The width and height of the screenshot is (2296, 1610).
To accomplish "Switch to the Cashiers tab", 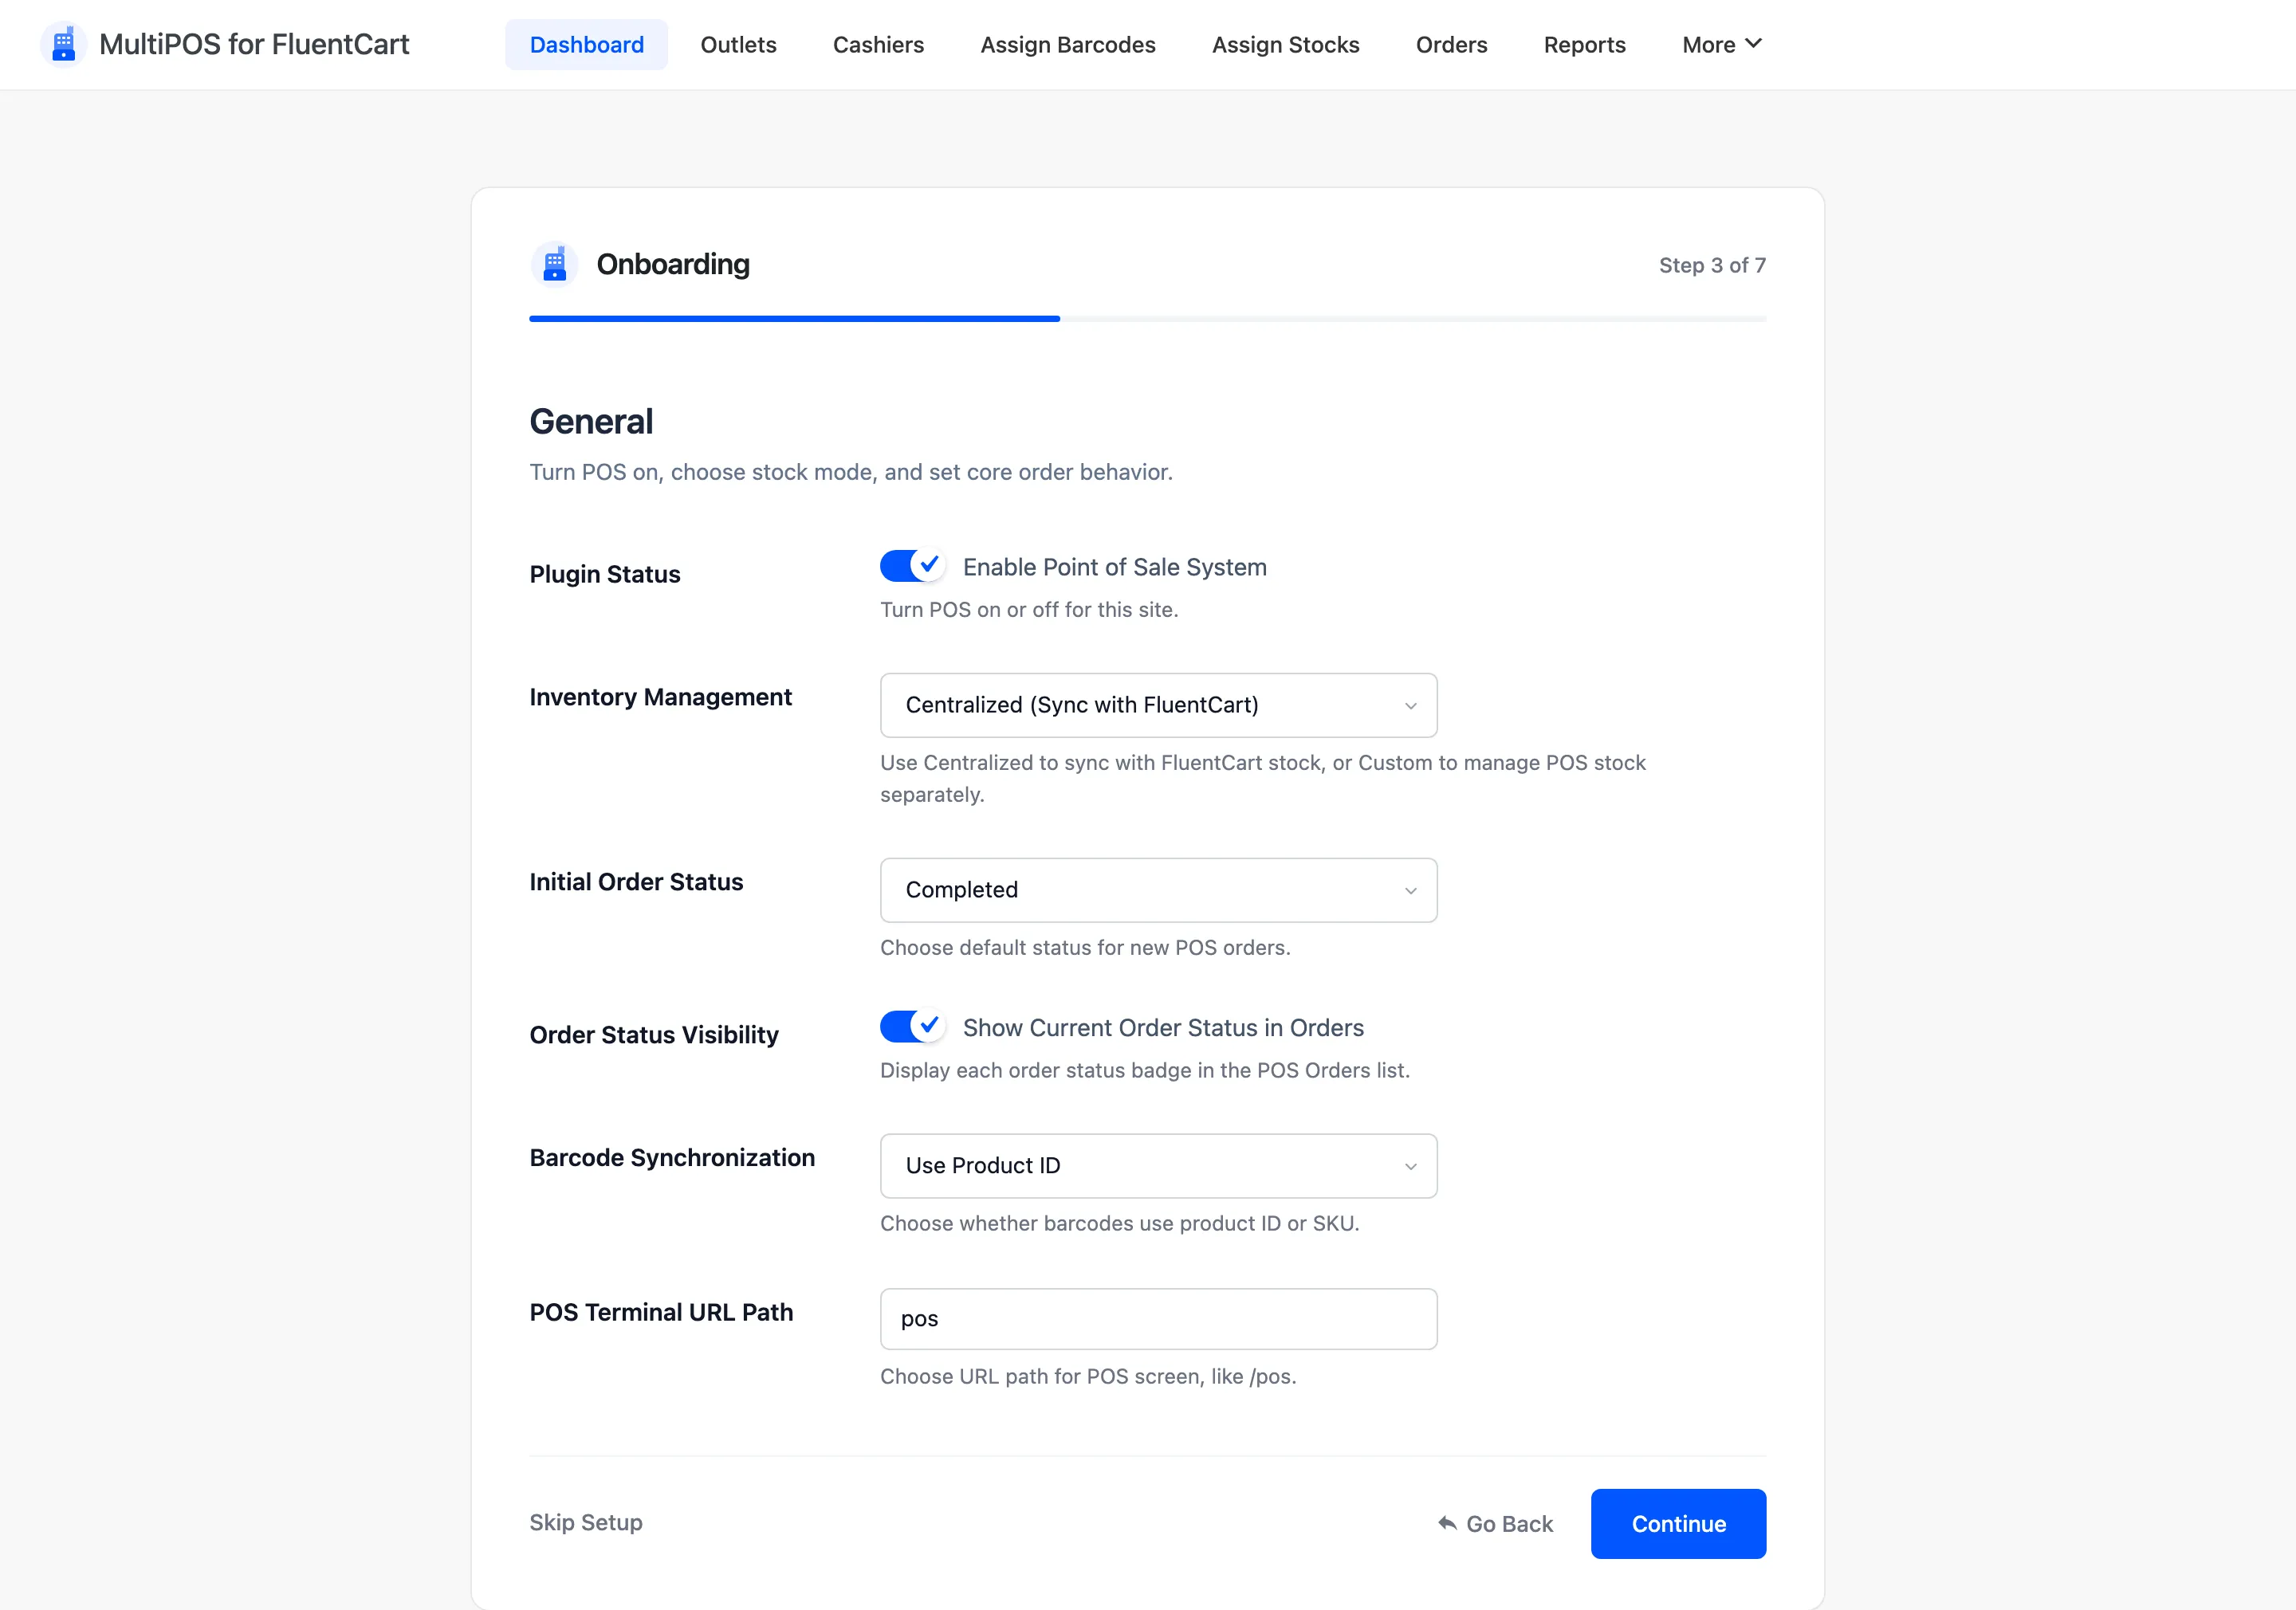I will [878, 44].
